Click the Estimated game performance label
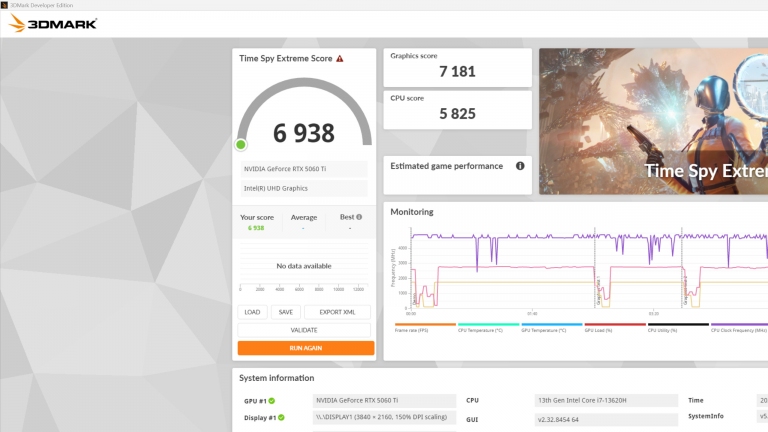The width and height of the screenshot is (768, 432). [446, 166]
